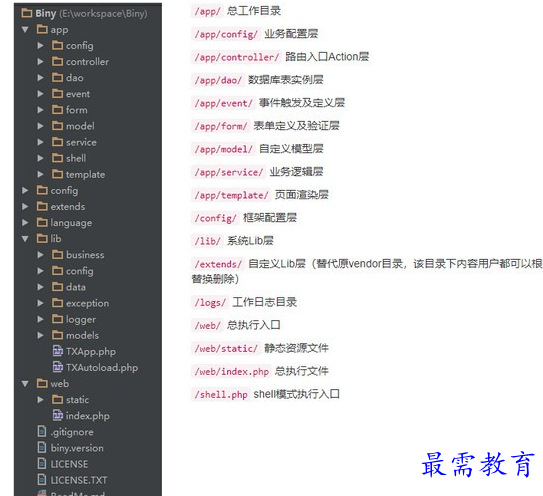Click the /shell.php path label
The height and width of the screenshot is (496, 543).
click(220, 395)
